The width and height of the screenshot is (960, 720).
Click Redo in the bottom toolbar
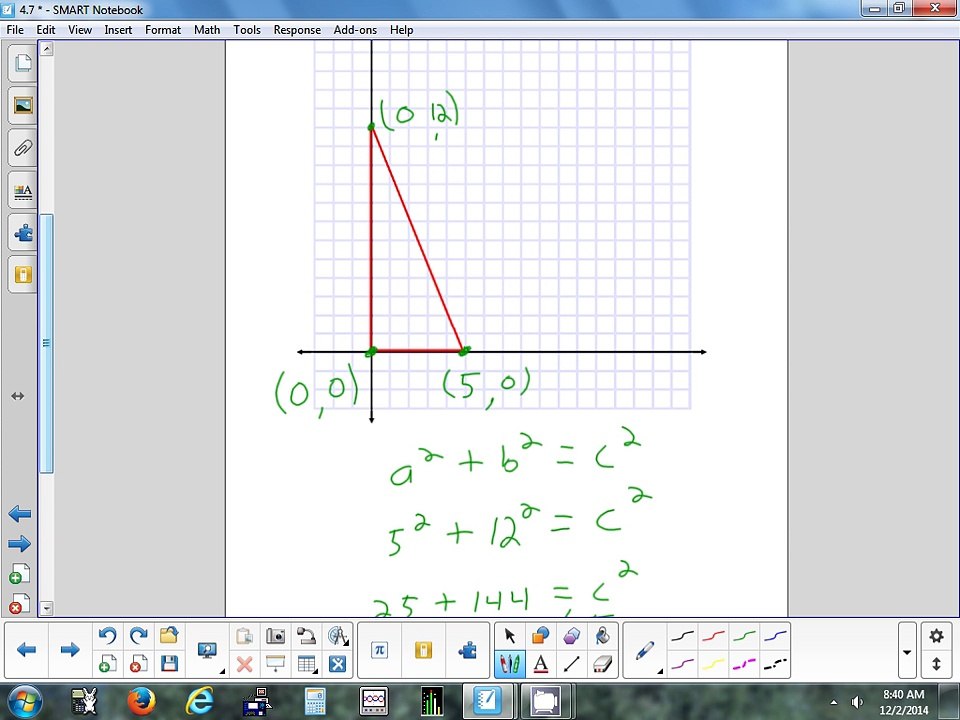coord(138,636)
